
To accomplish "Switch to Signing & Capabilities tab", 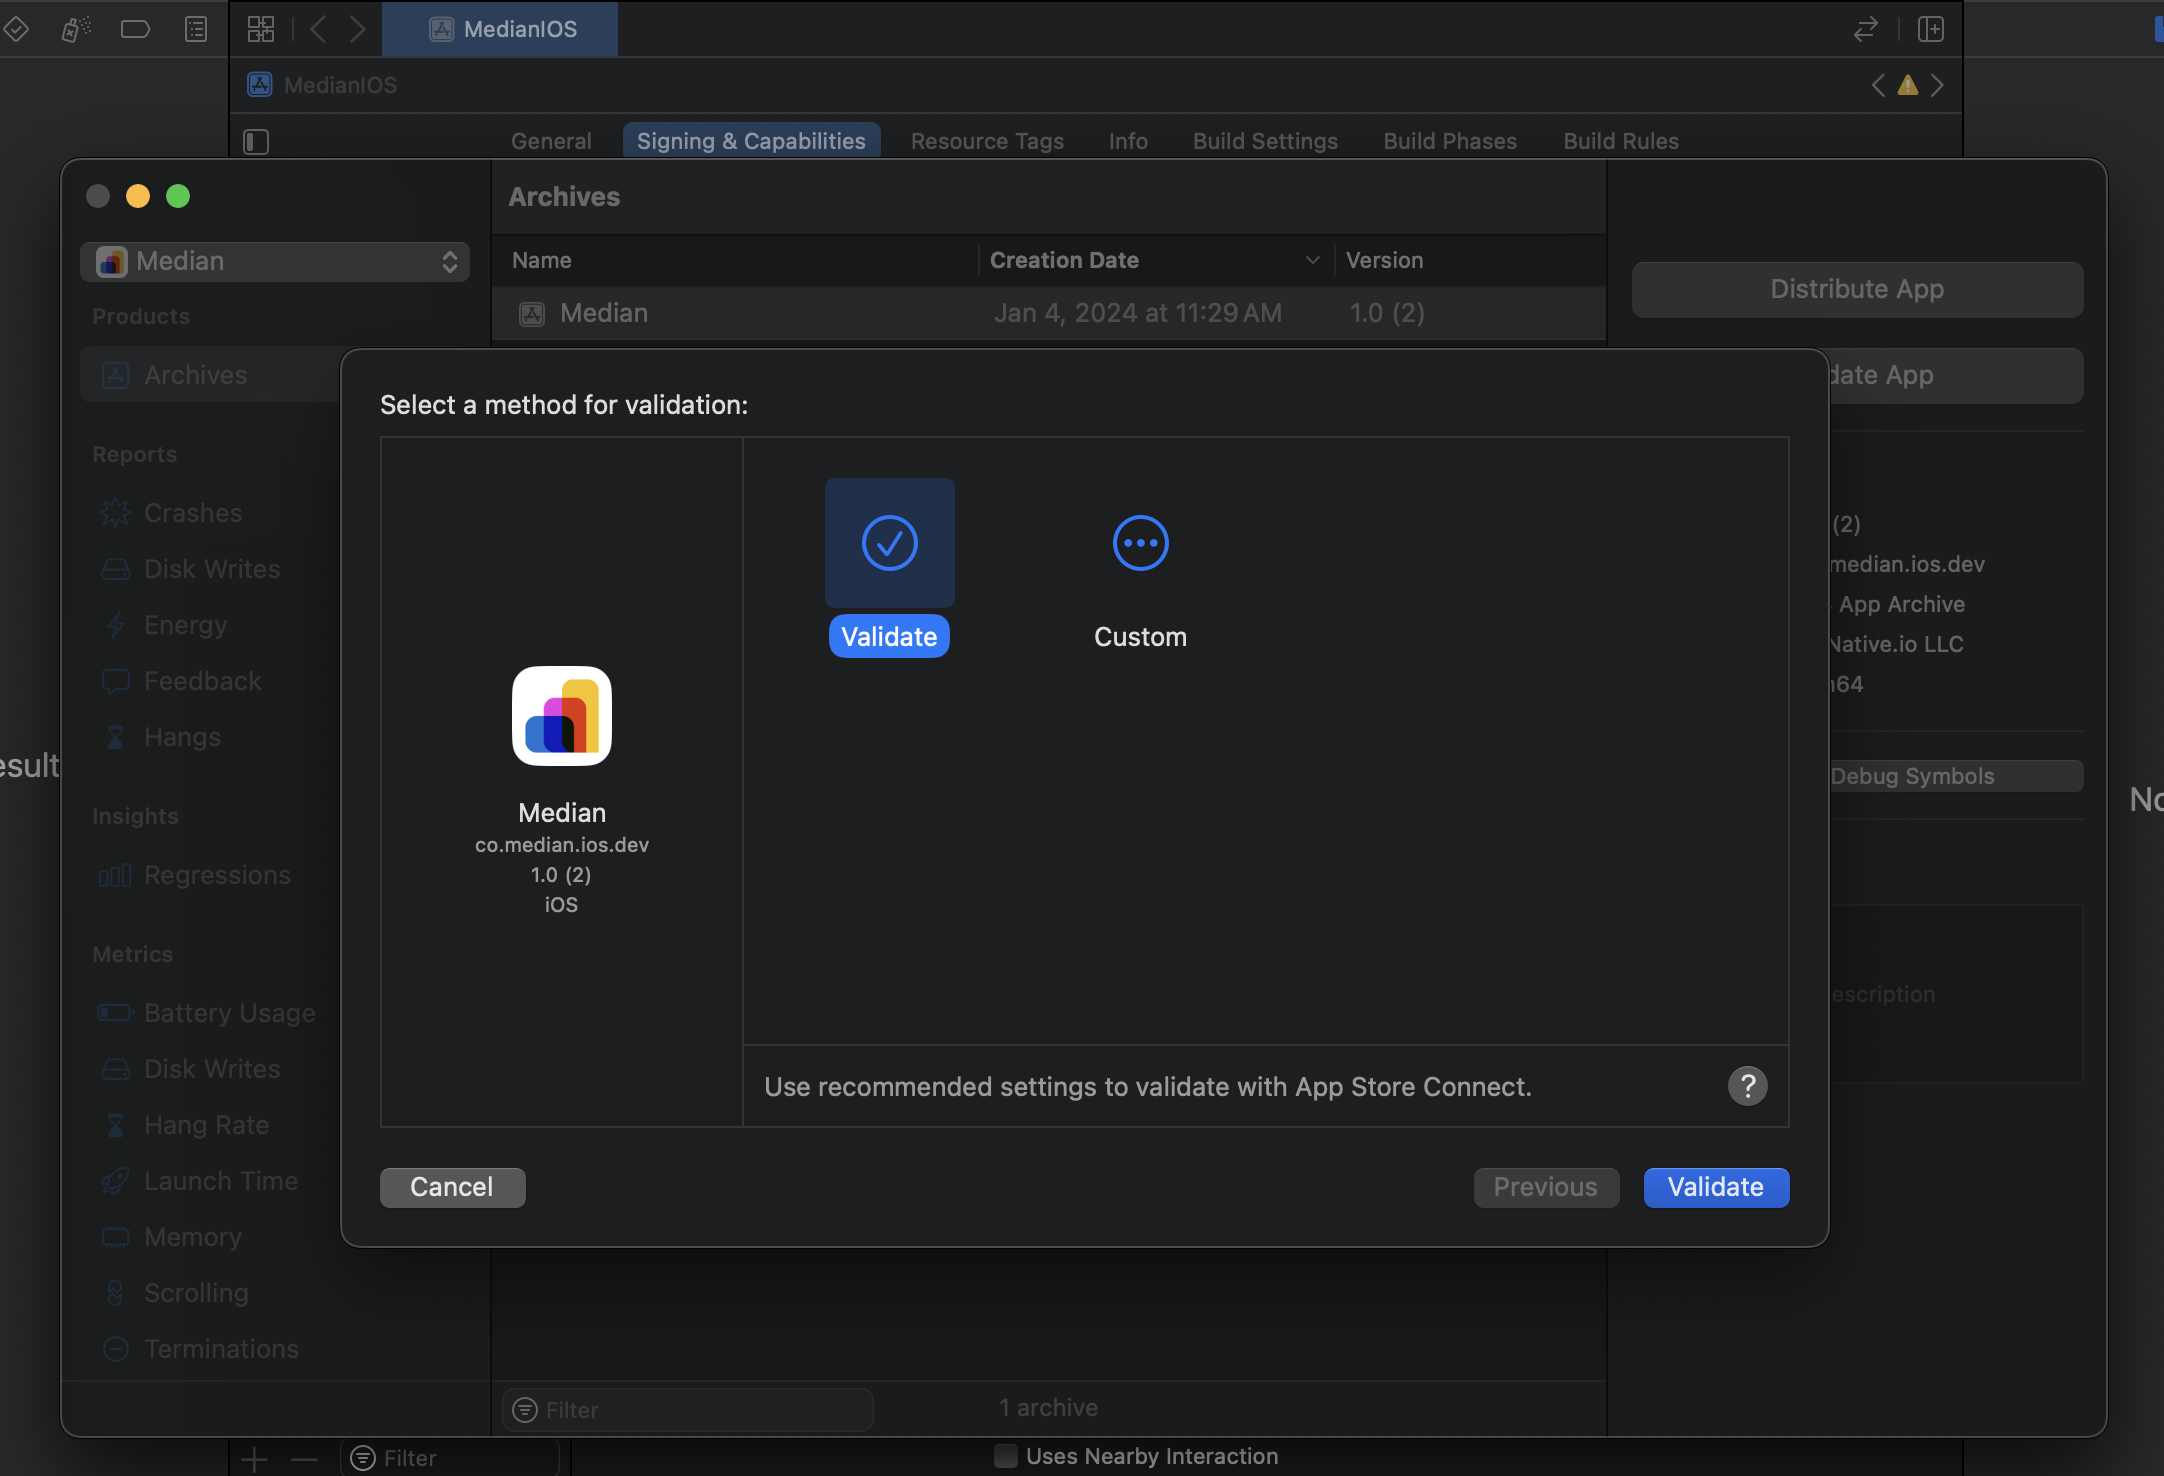I will point(751,141).
